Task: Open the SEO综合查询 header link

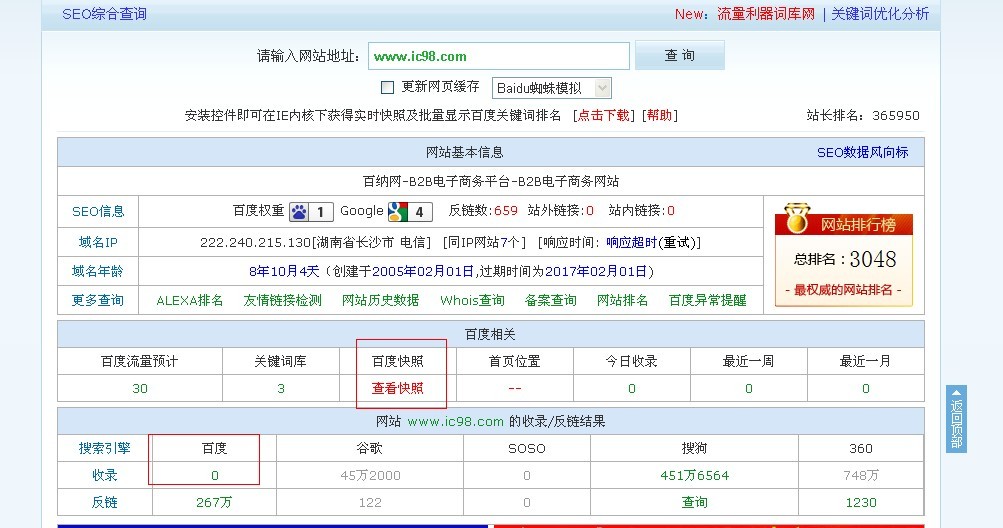Action: click(104, 14)
